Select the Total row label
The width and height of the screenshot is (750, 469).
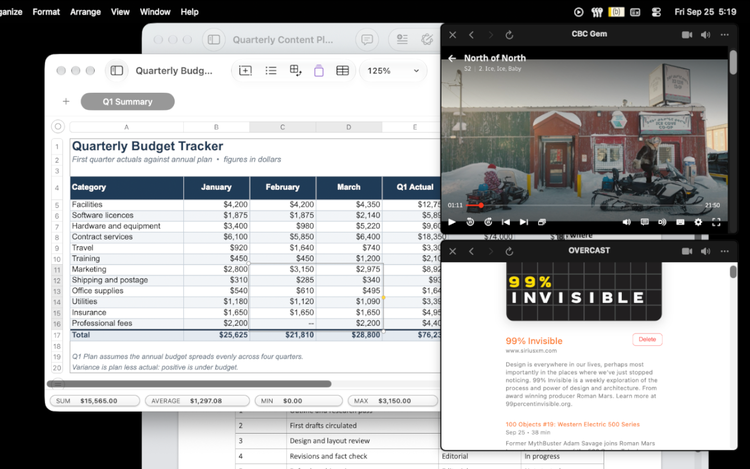pyautogui.click(x=81, y=335)
